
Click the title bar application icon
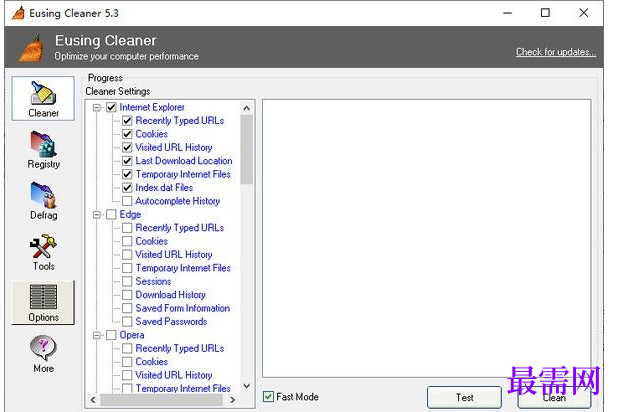[x=18, y=13]
